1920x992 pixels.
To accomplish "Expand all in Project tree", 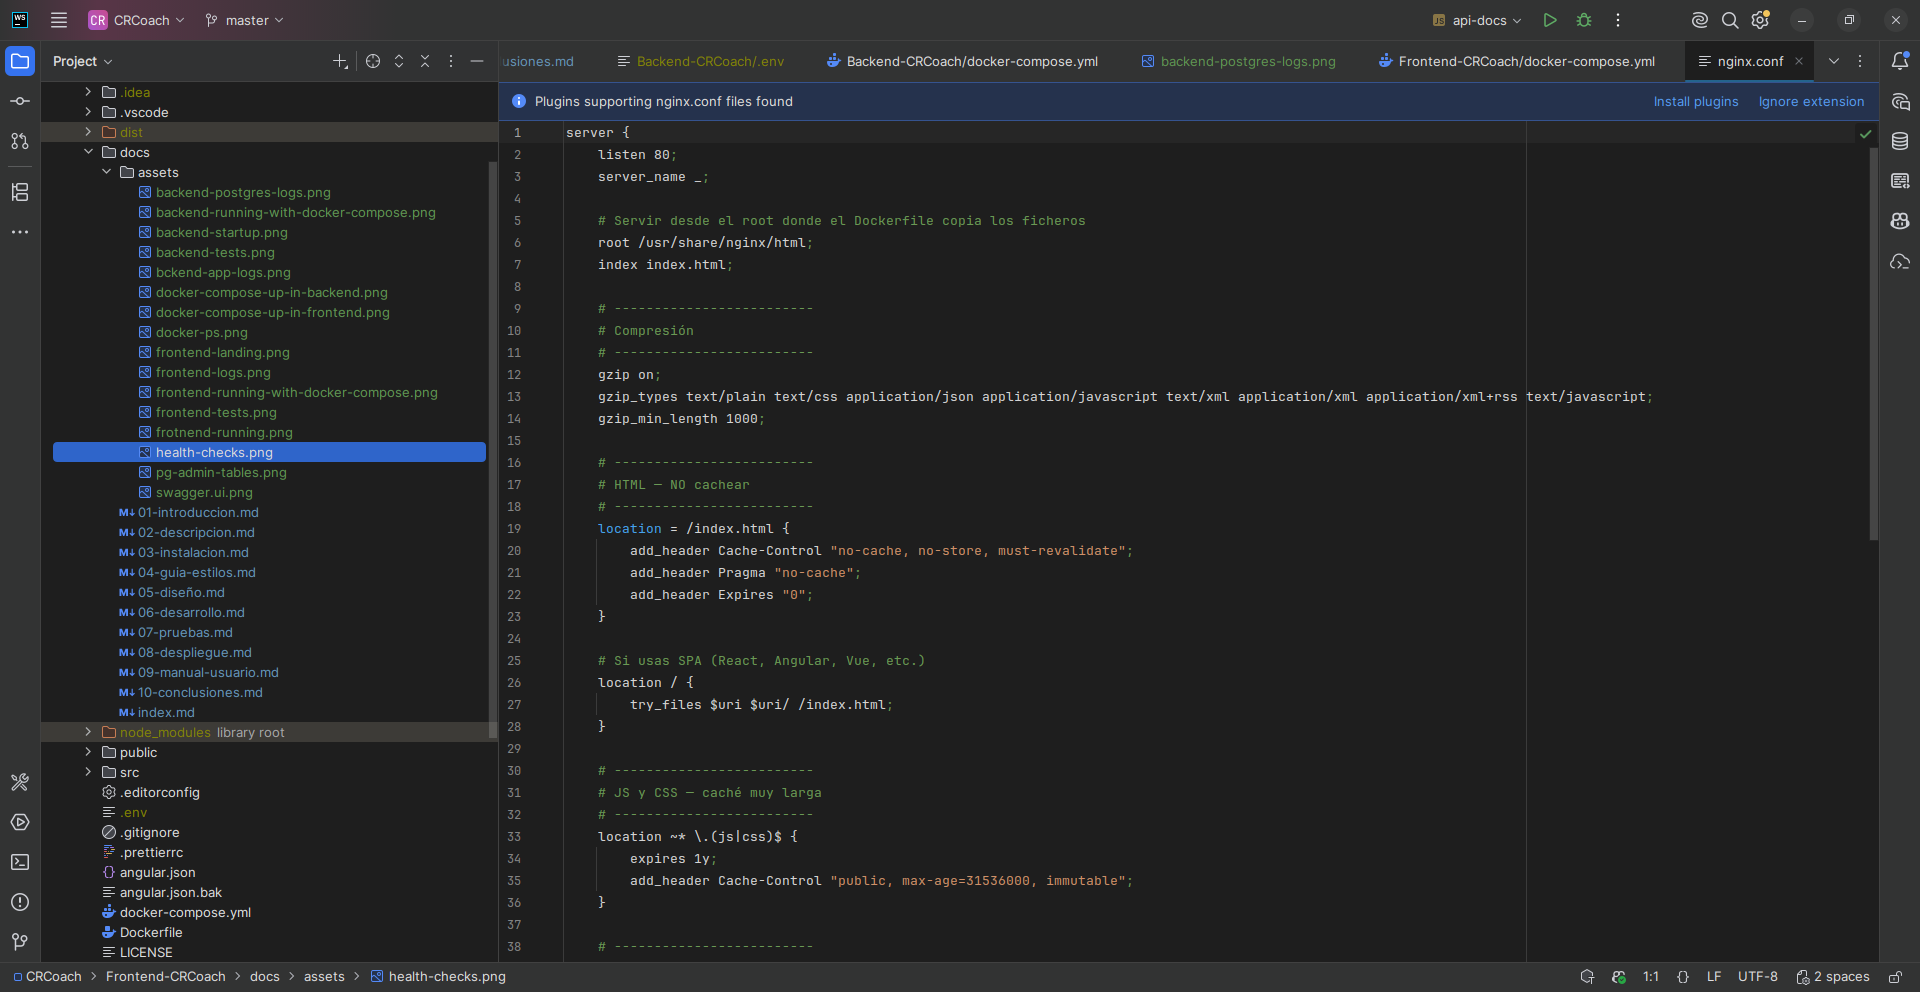I will click(x=399, y=61).
